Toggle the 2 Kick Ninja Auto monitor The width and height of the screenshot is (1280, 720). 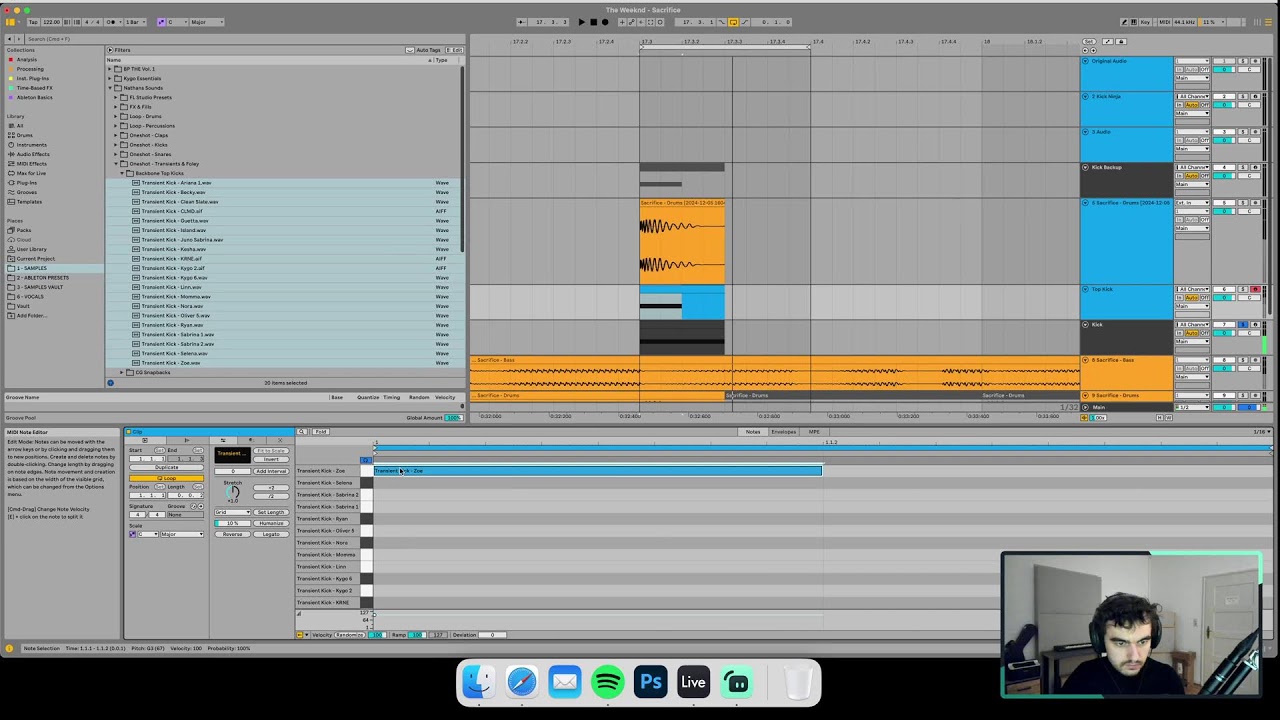(1192, 105)
